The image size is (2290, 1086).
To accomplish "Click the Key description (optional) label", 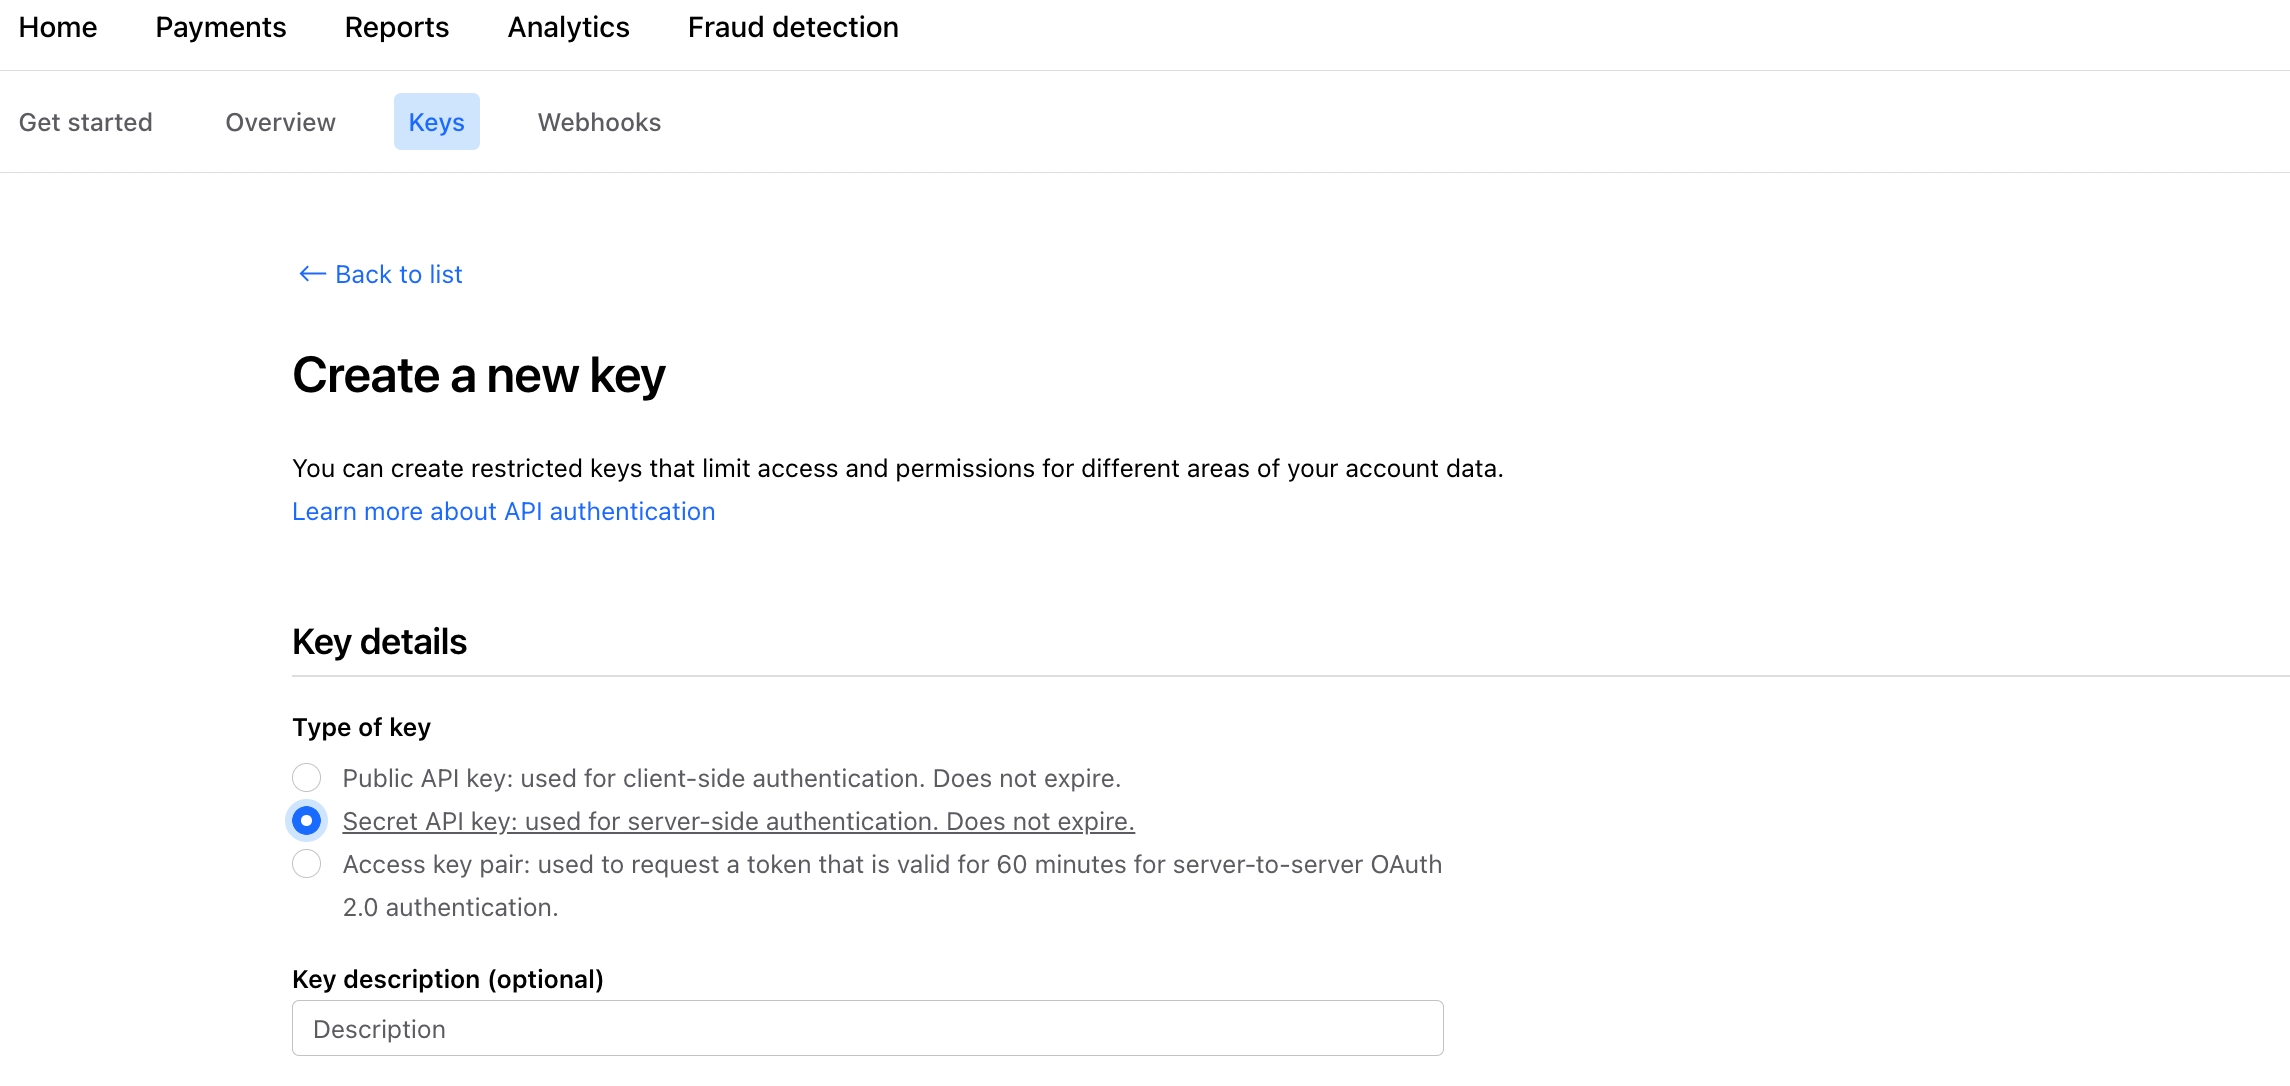I will click(x=448, y=979).
